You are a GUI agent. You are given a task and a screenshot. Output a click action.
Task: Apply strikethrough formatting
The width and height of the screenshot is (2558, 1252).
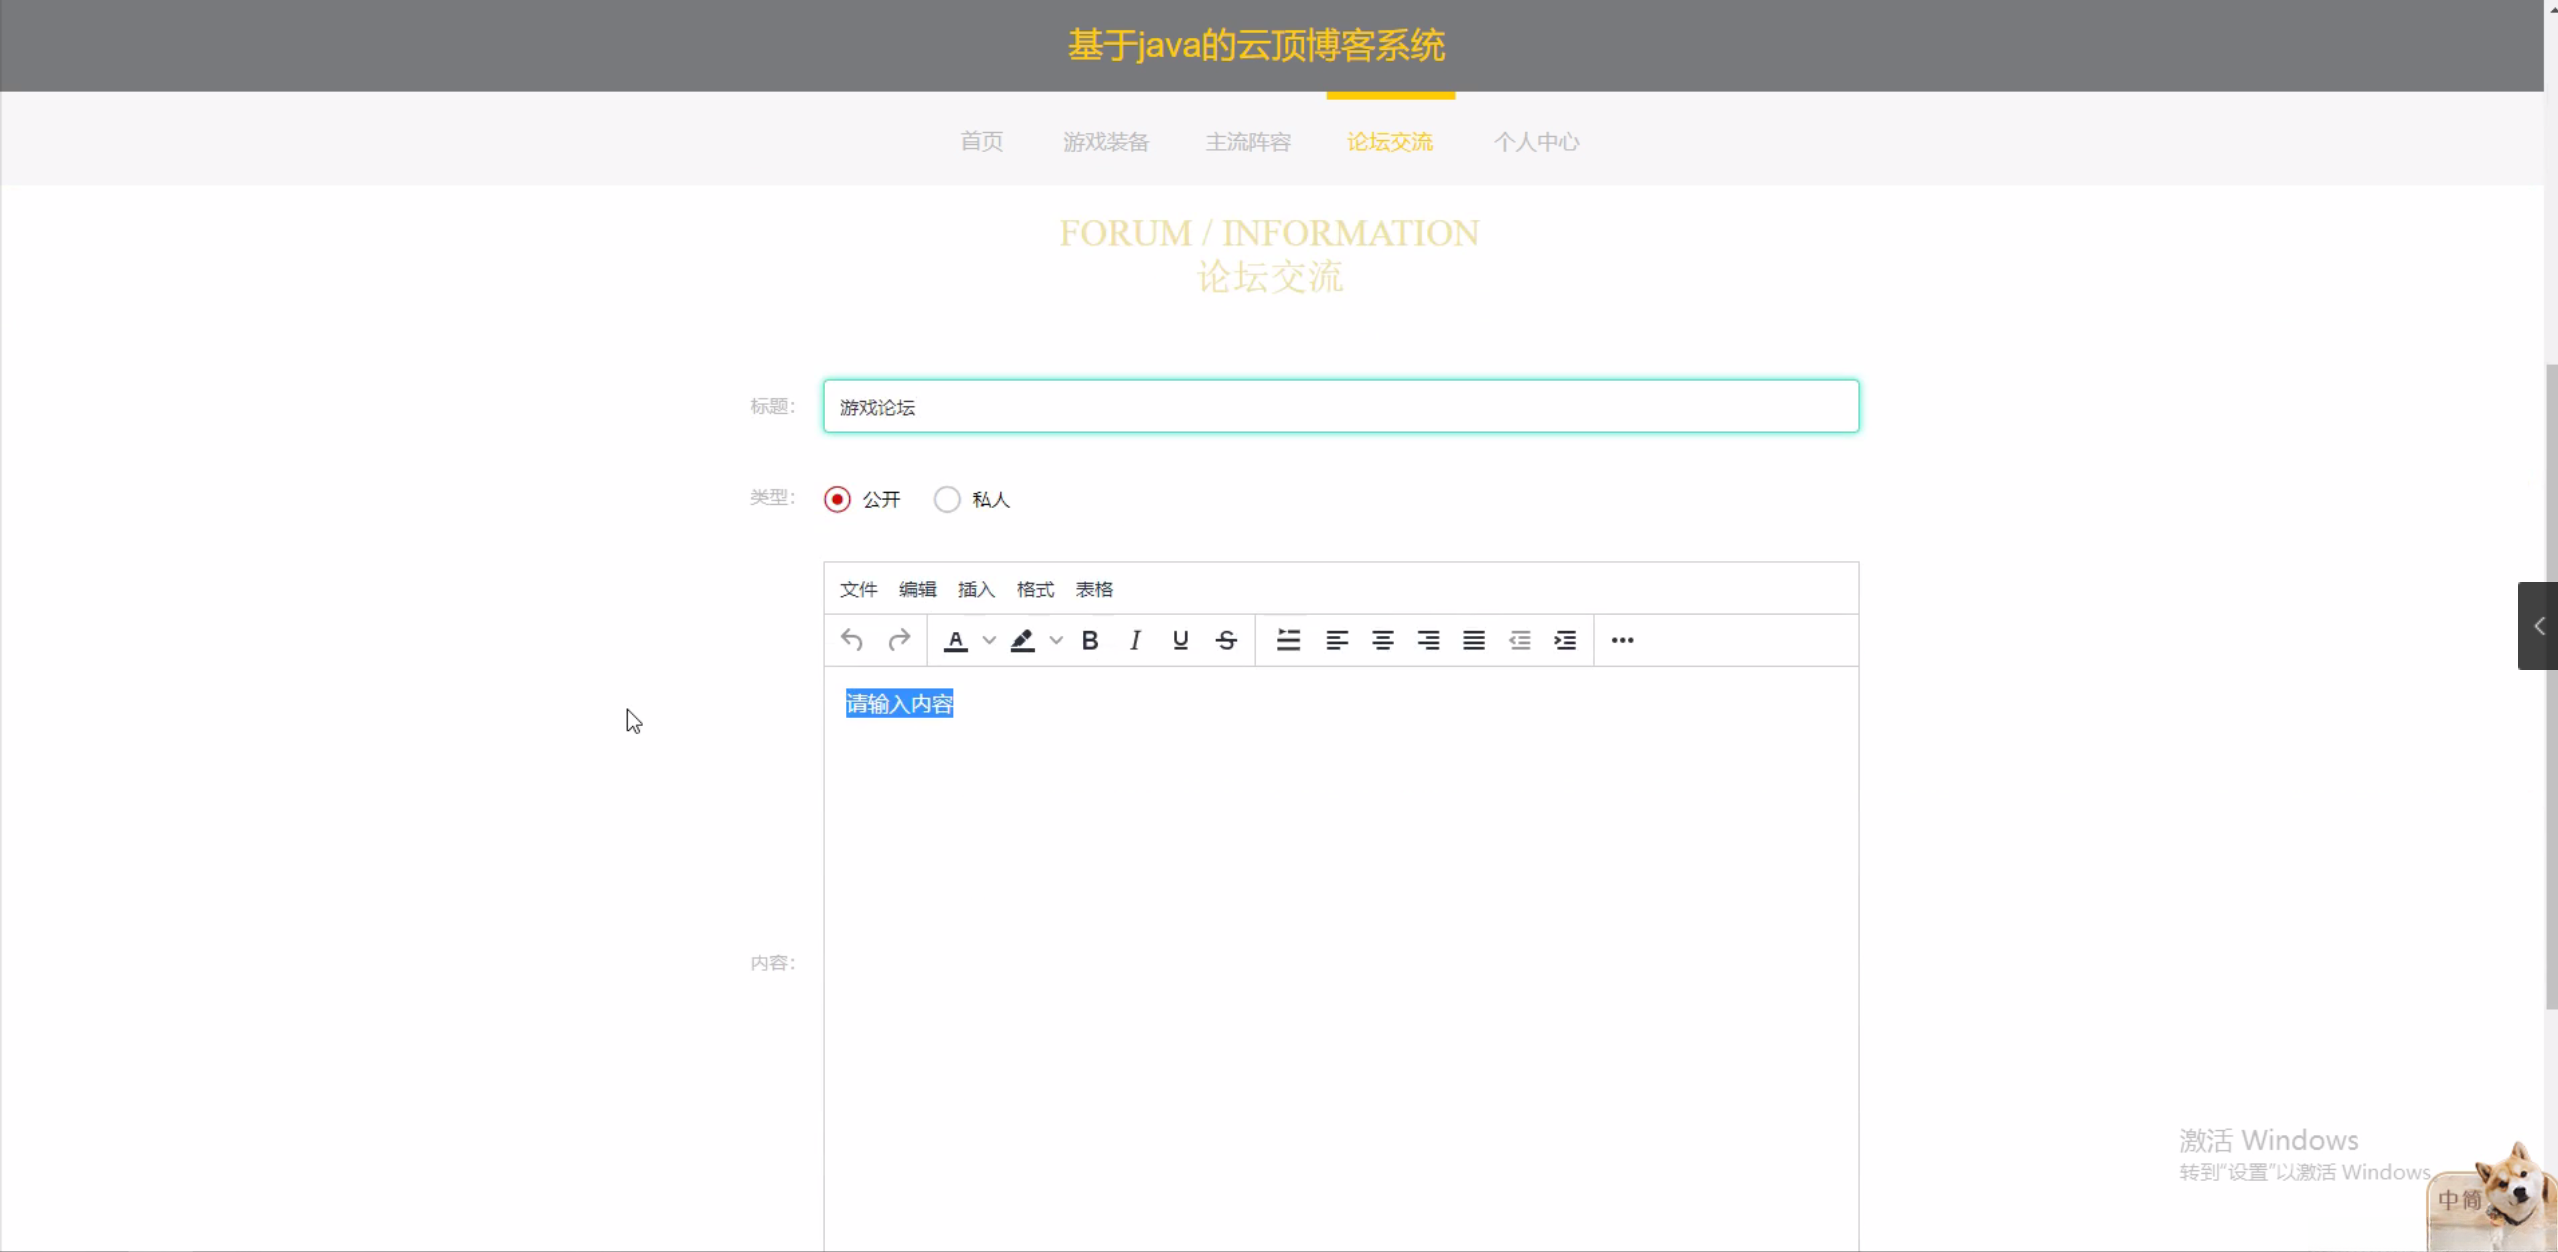coord(1227,640)
